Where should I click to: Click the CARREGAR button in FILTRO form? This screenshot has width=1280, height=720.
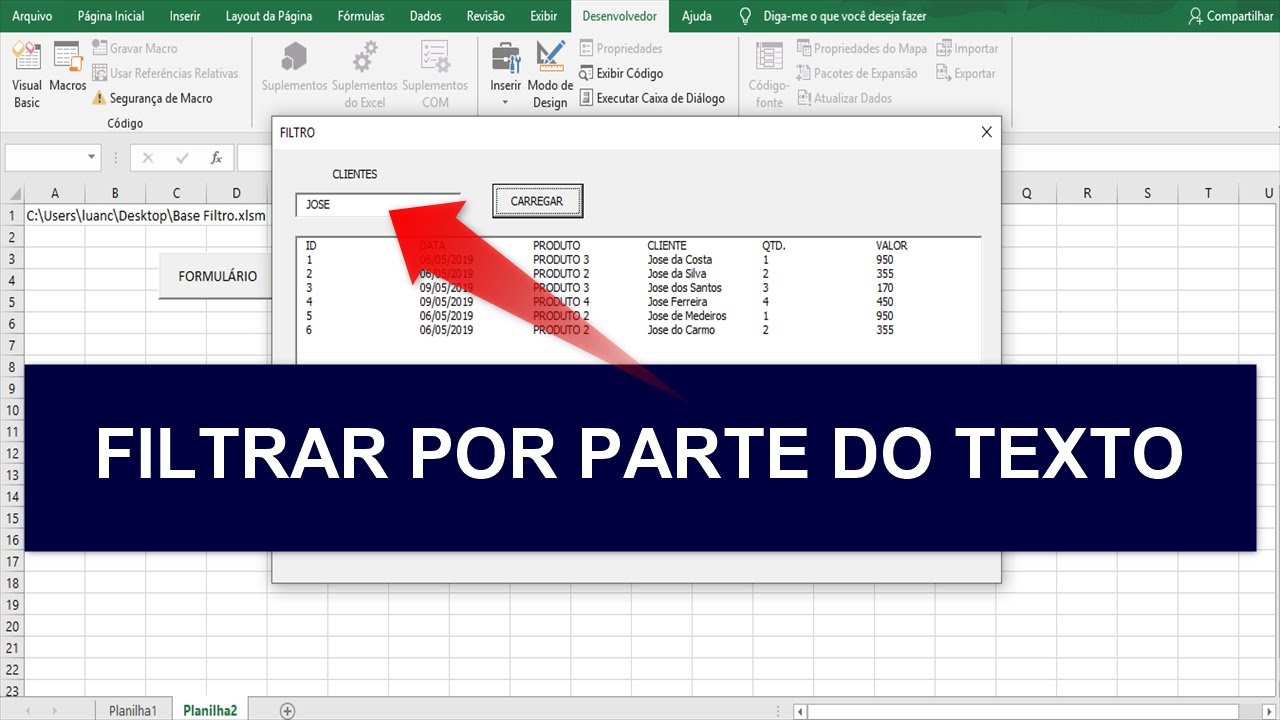point(537,201)
